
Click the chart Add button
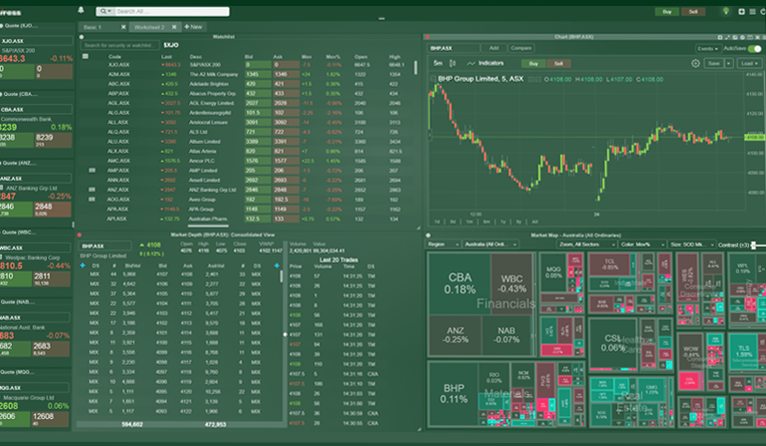pos(494,48)
